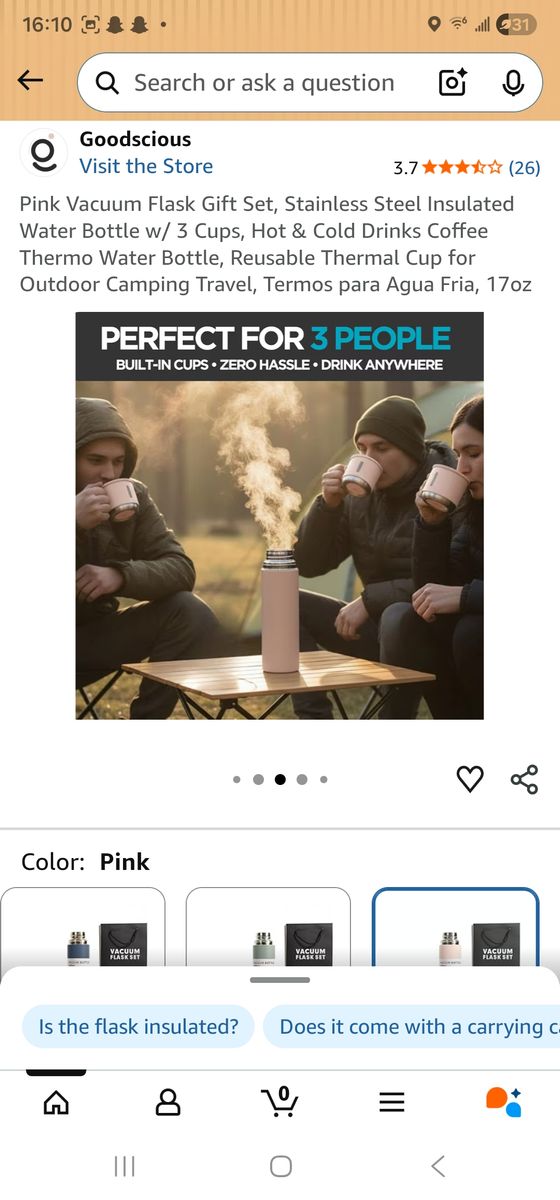Visit the Goodscious store link
Screen dimensions: 560x1200
pyautogui.click(x=146, y=166)
